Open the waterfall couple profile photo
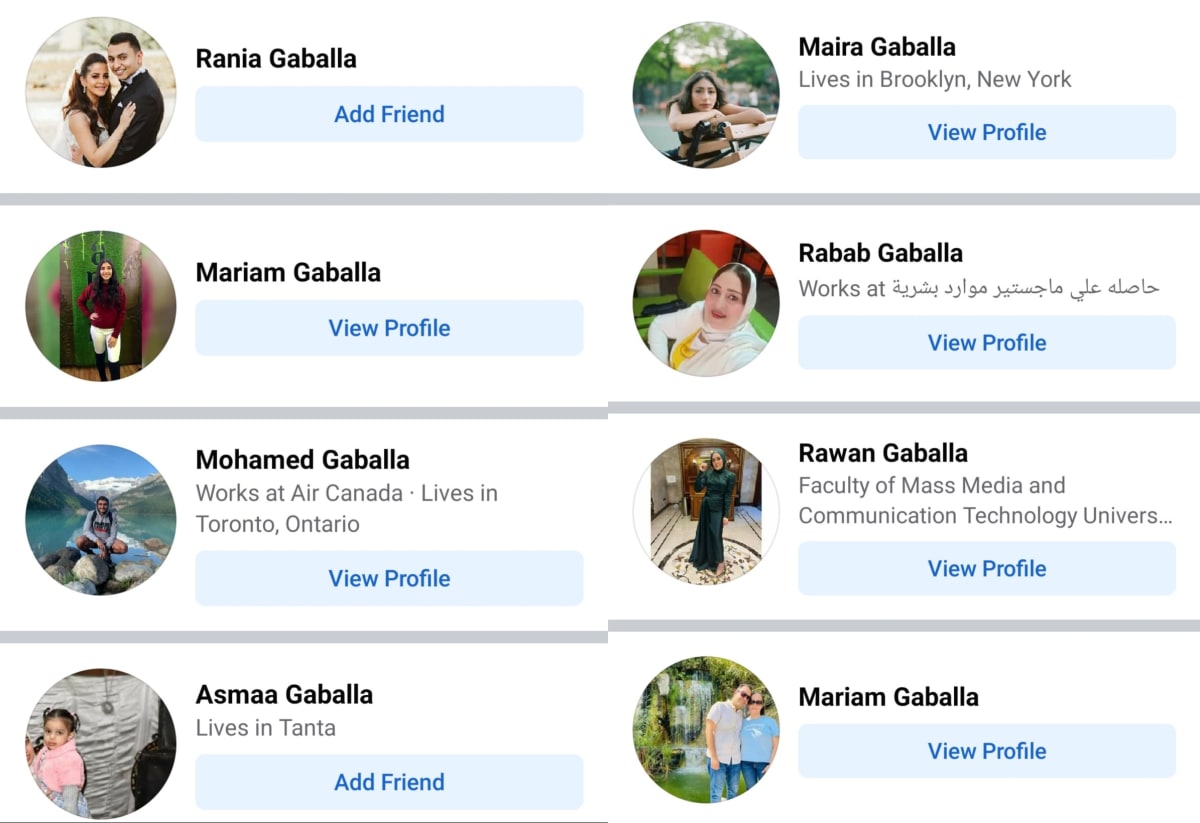The height and width of the screenshot is (823, 1200). [x=706, y=729]
